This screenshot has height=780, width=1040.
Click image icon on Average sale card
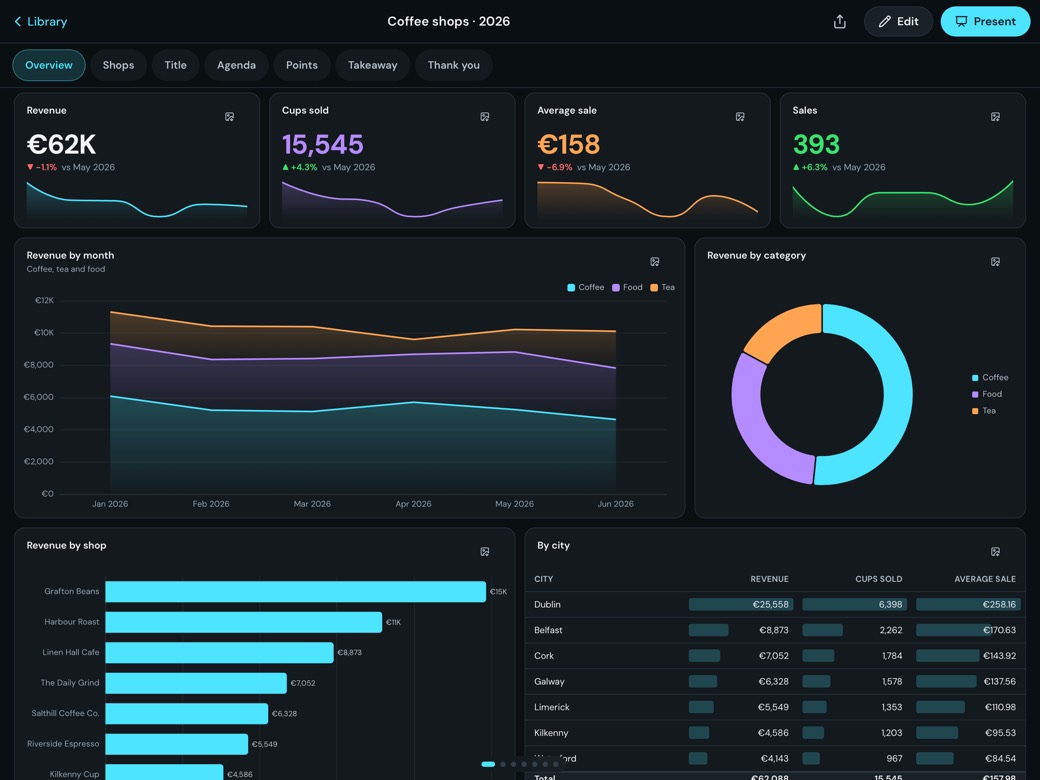[740, 117]
